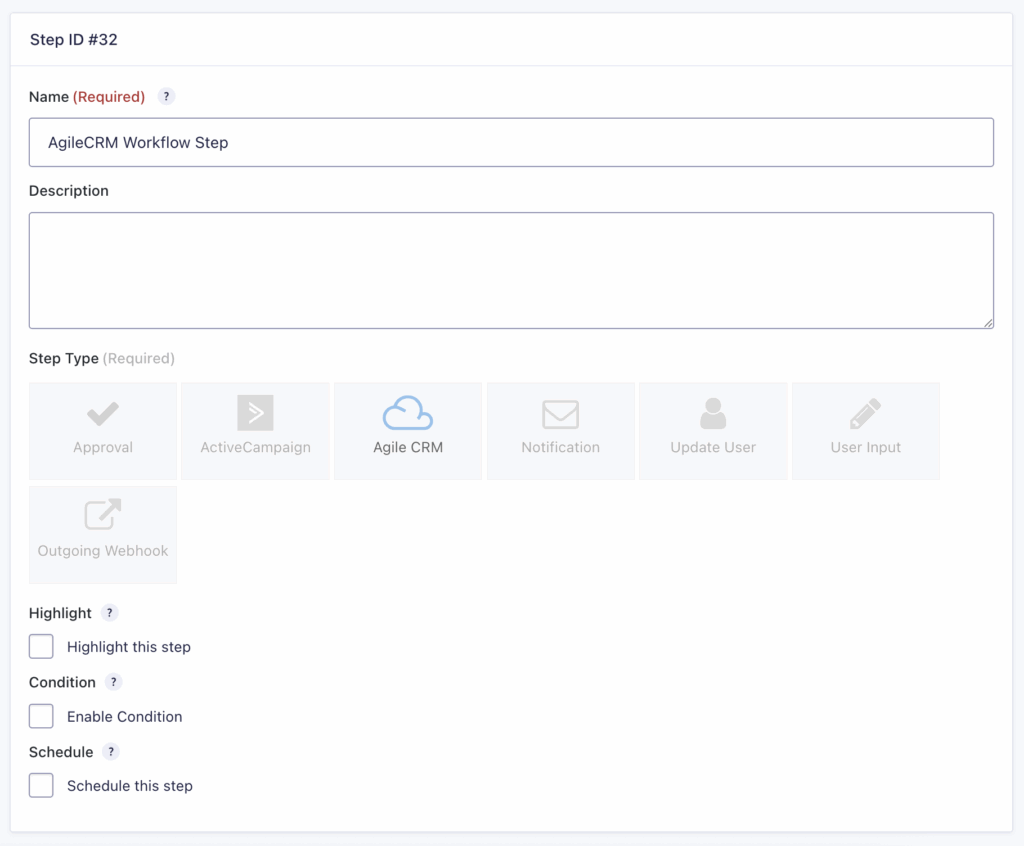Open the Schedule help tooltip
The height and width of the screenshot is (846, 1024).
click(110, 751)
